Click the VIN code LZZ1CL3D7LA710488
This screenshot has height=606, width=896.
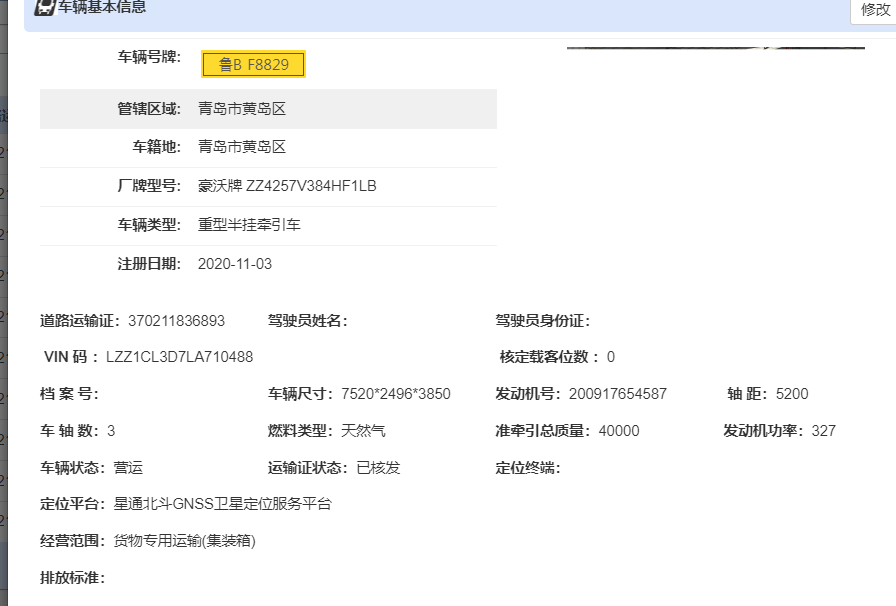tap(179, 357)
